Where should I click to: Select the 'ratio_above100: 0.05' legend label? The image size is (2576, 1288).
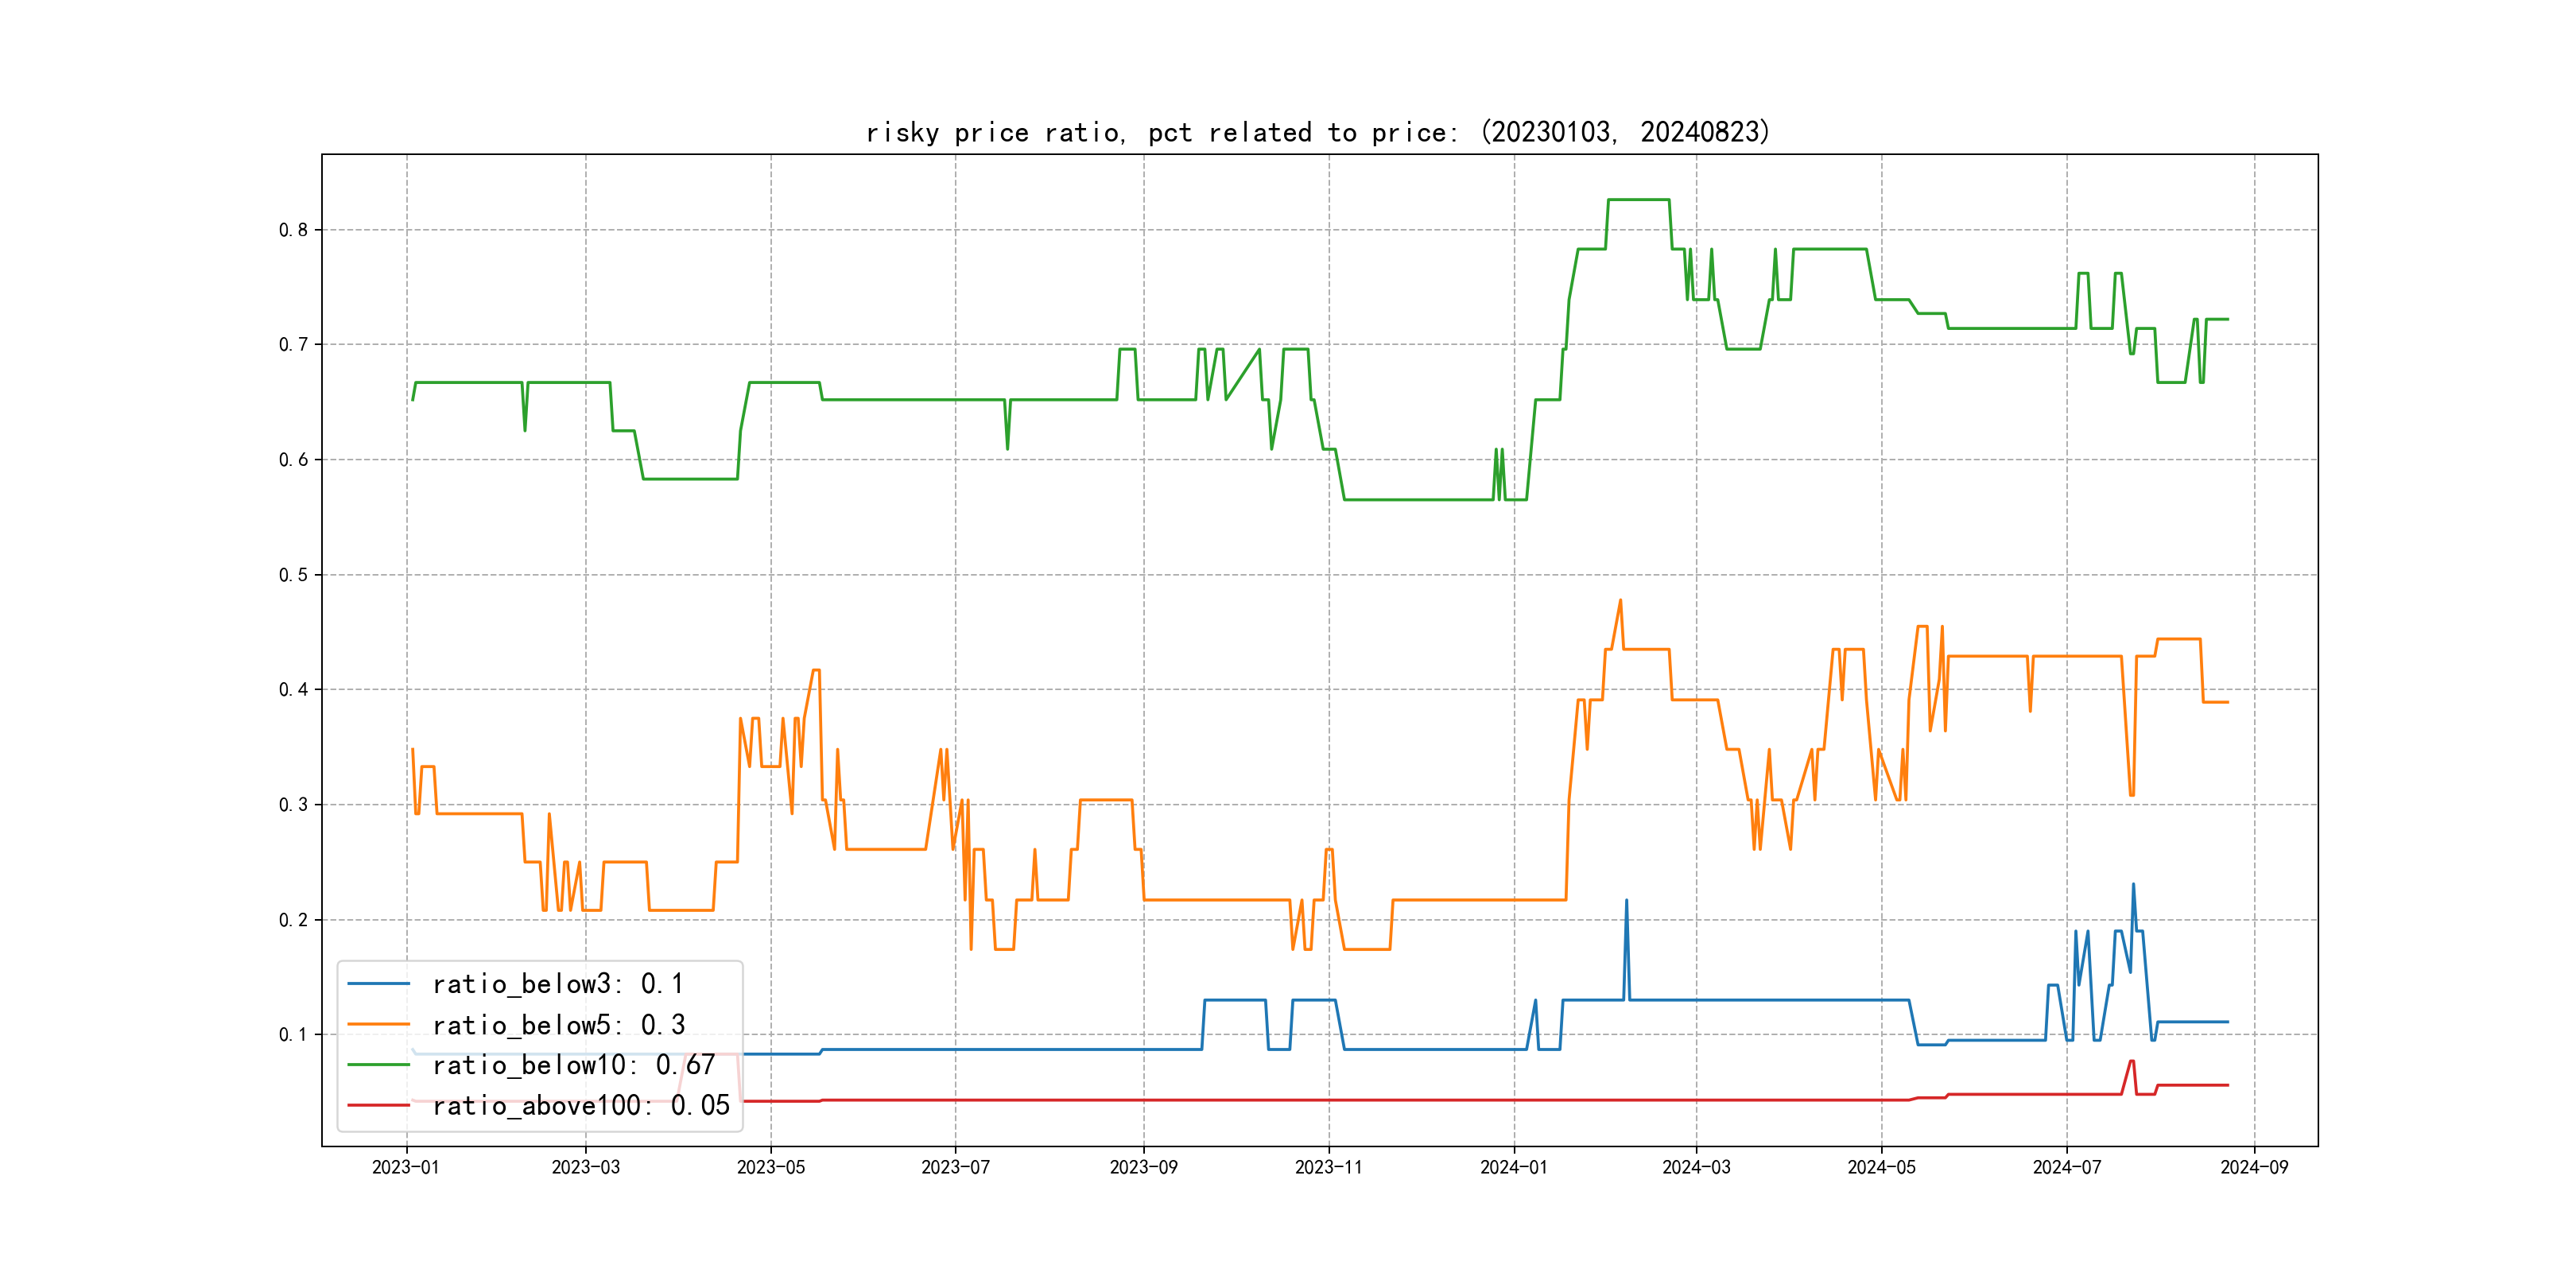pos(581,1106)
